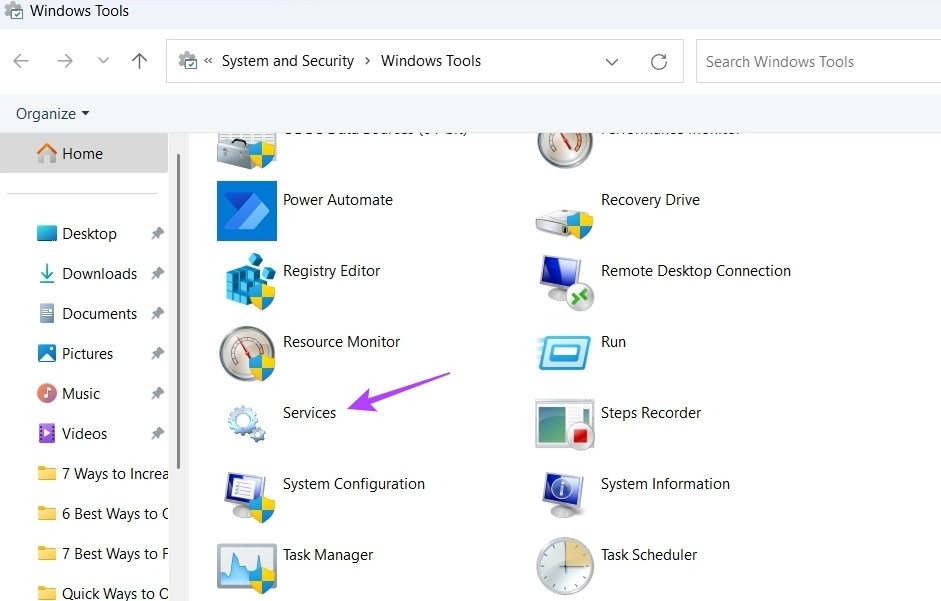This screenshot has width=941, height=601.
Task: Launch the Registry Editor
Action: click(331, 270)
